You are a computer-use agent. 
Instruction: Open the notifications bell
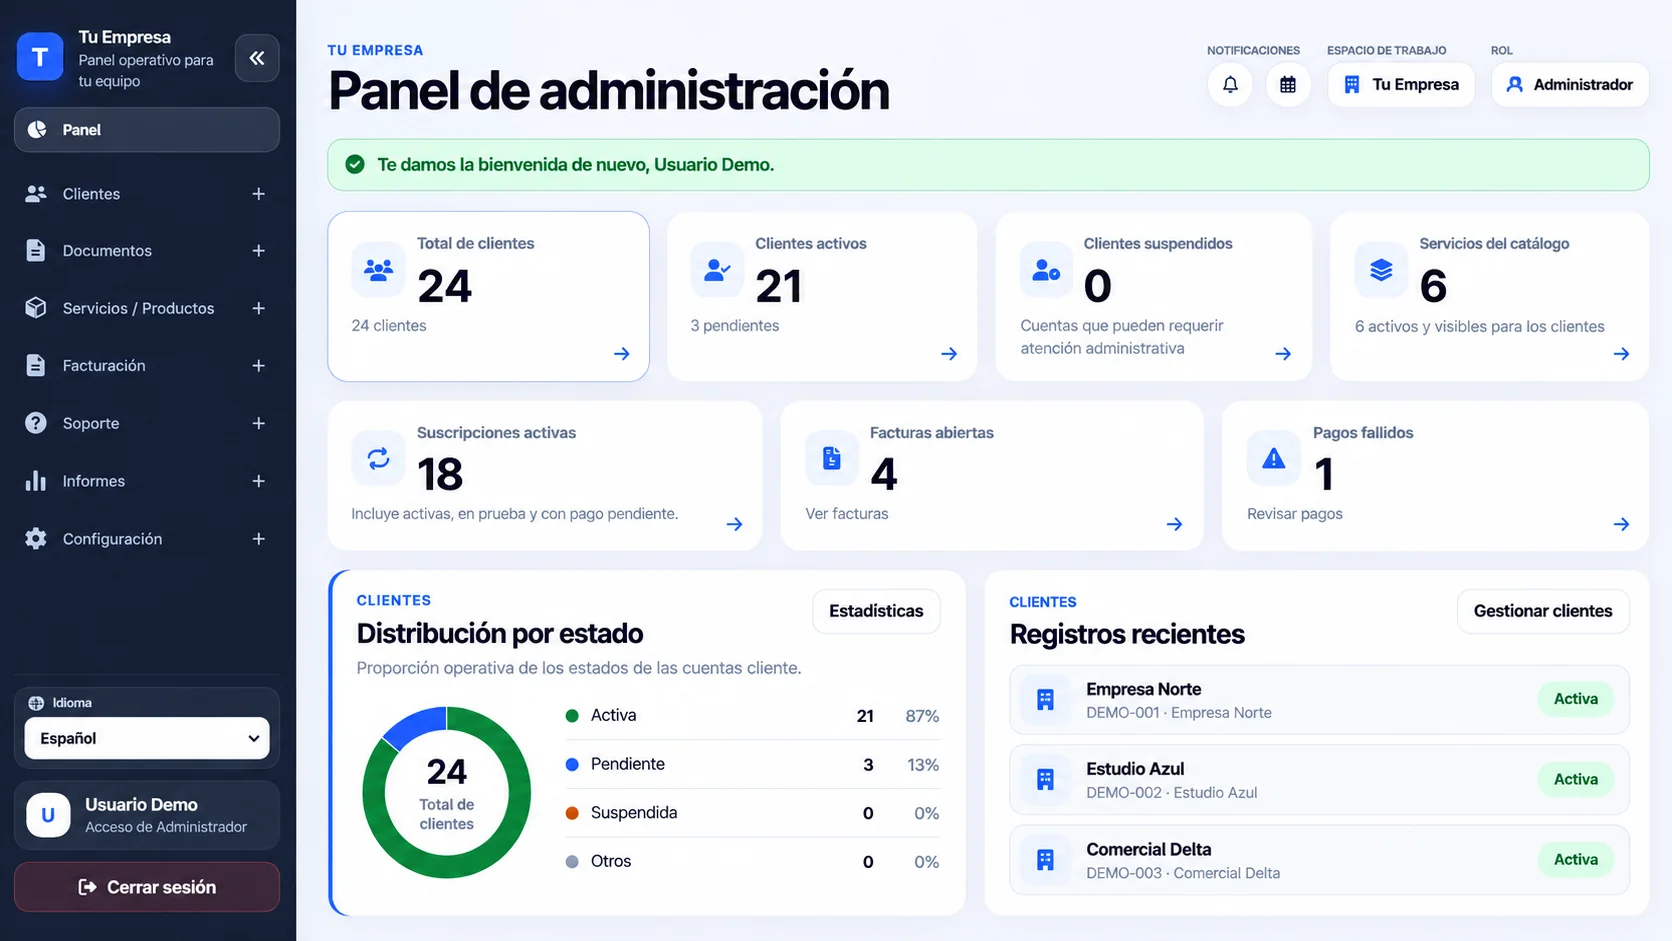tap(1230, 85)
